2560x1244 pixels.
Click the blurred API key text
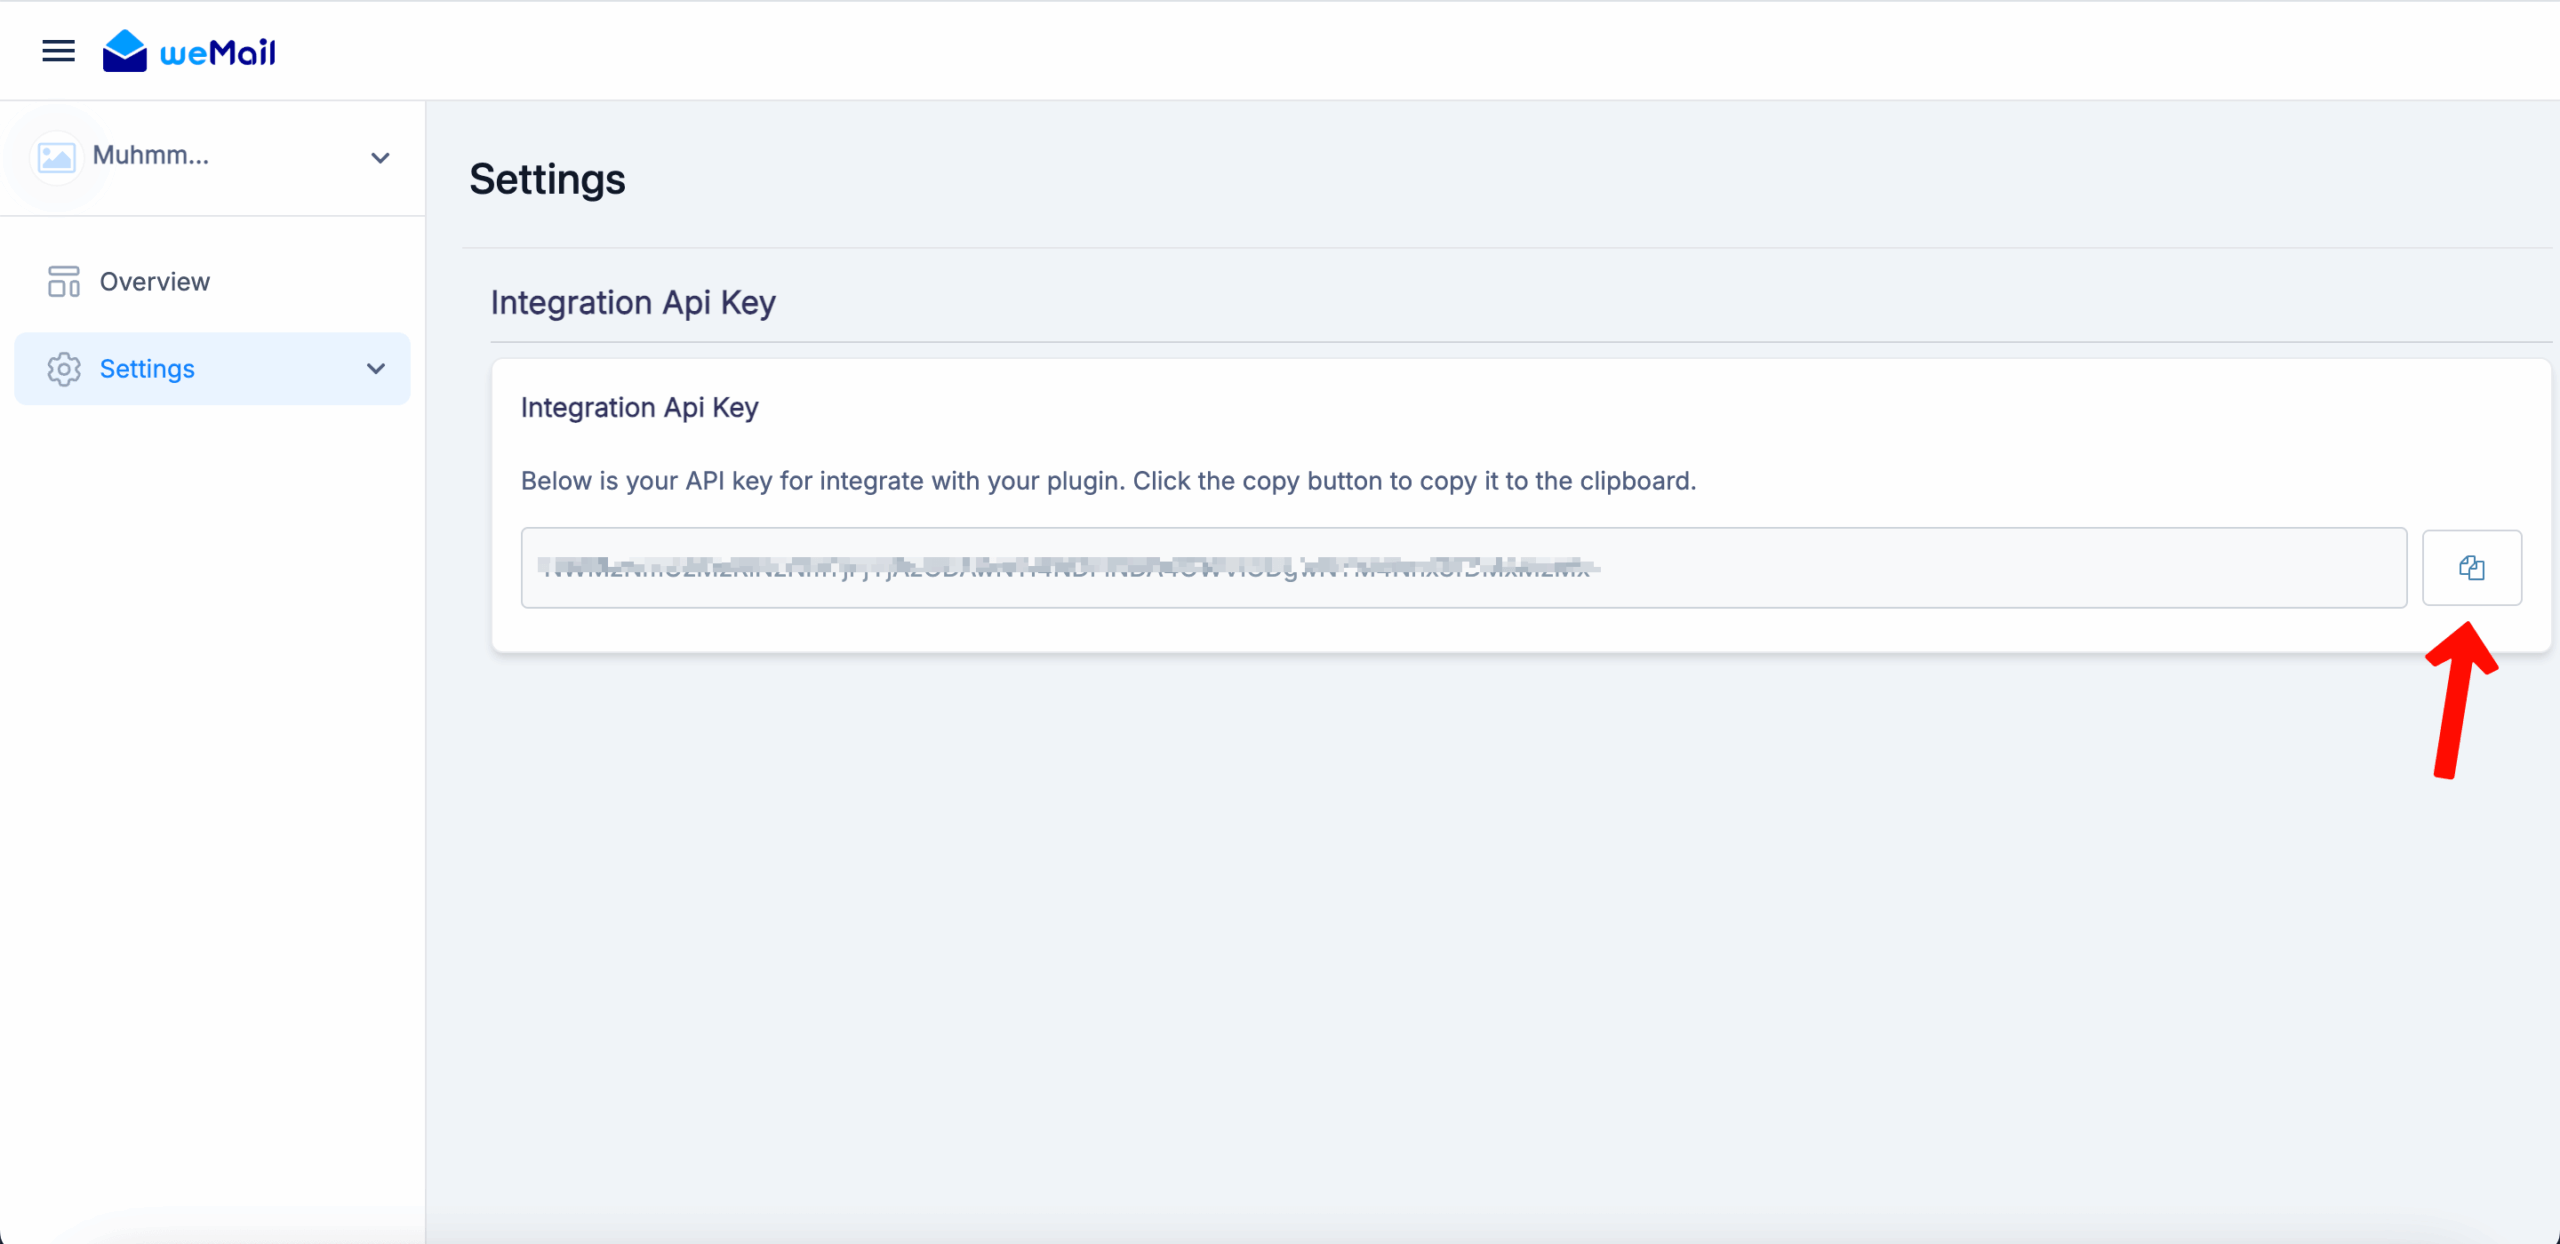[1066, 568]
